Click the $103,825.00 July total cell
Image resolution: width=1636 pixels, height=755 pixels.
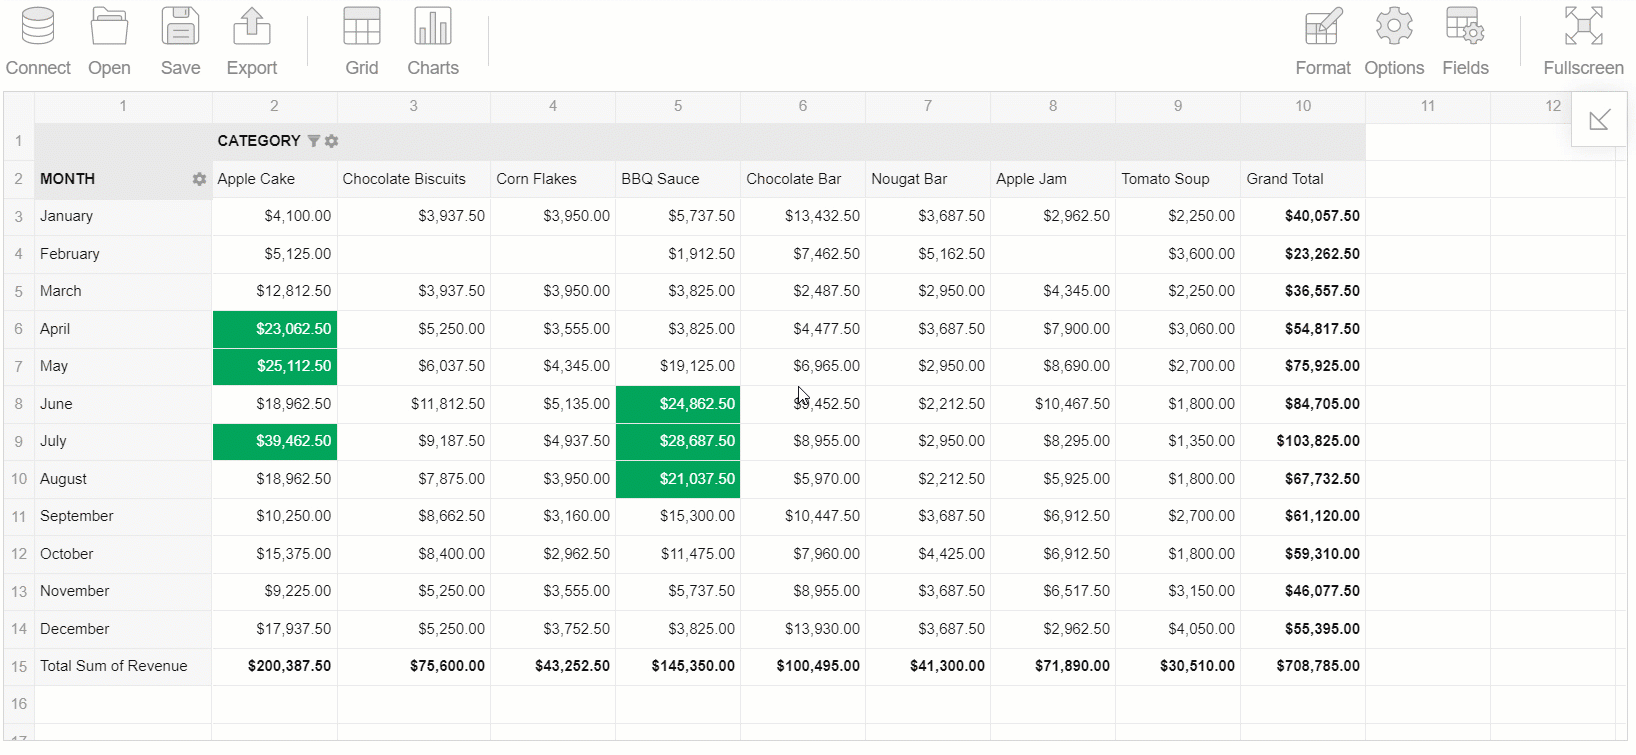coord(1303,441)
